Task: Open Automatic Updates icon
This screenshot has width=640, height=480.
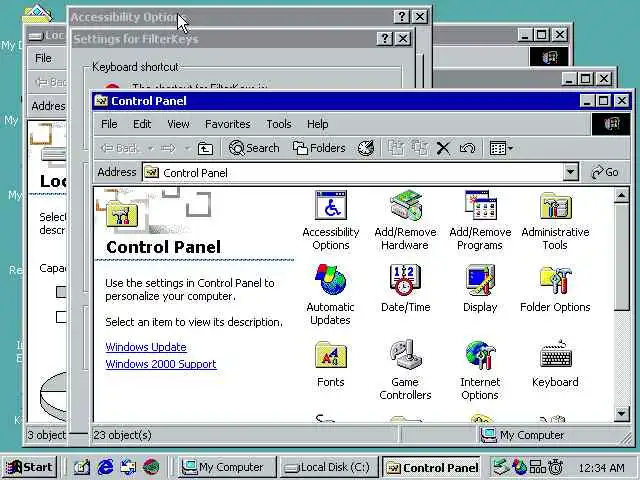Action: pyautogui.click(x=331, y=295)
